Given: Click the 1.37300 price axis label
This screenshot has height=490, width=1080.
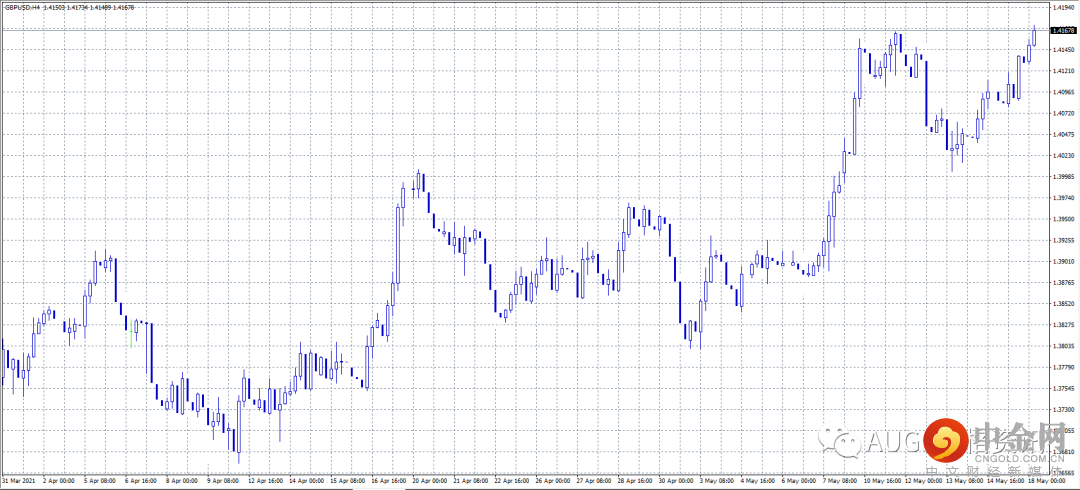Looking at the screenshot, I should [1064, 409].
